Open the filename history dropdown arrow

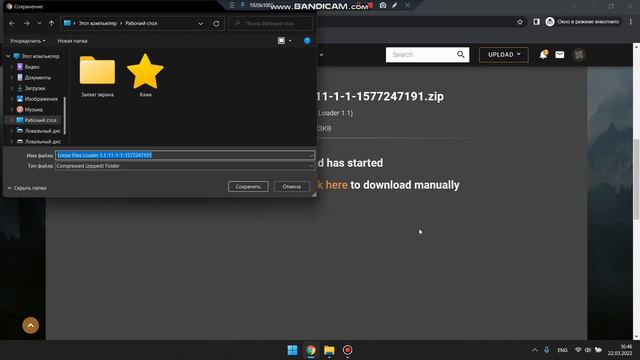click(311, 155)
